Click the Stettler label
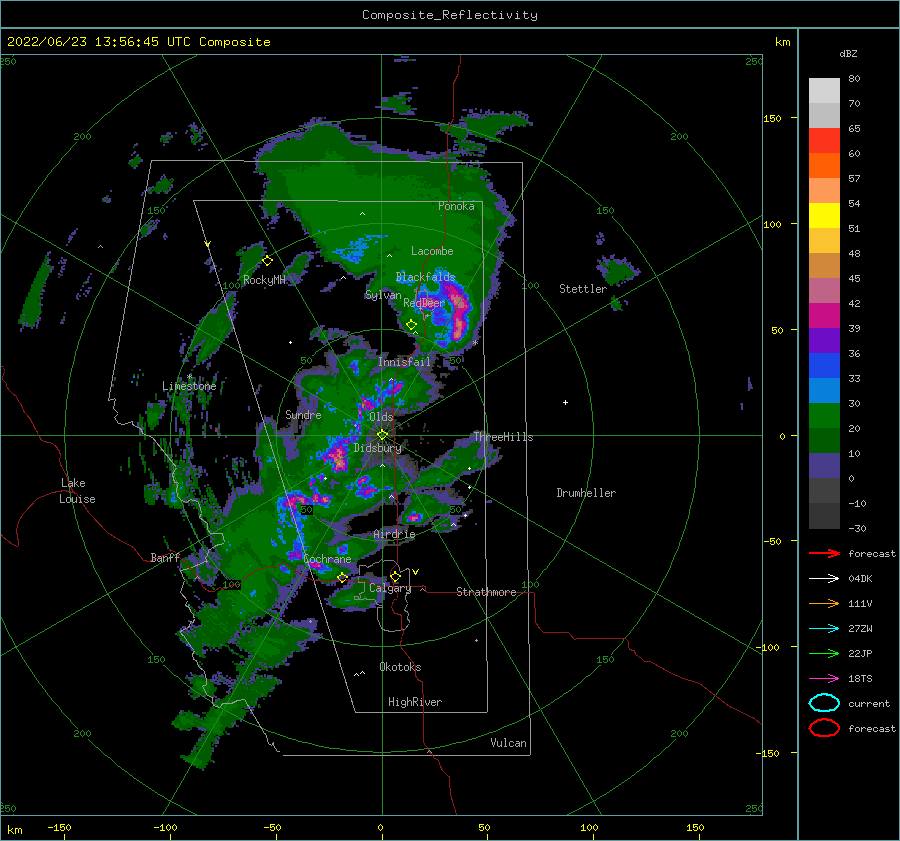The width and height of the screenshot is (900, 841). click(x=583, y=289)
